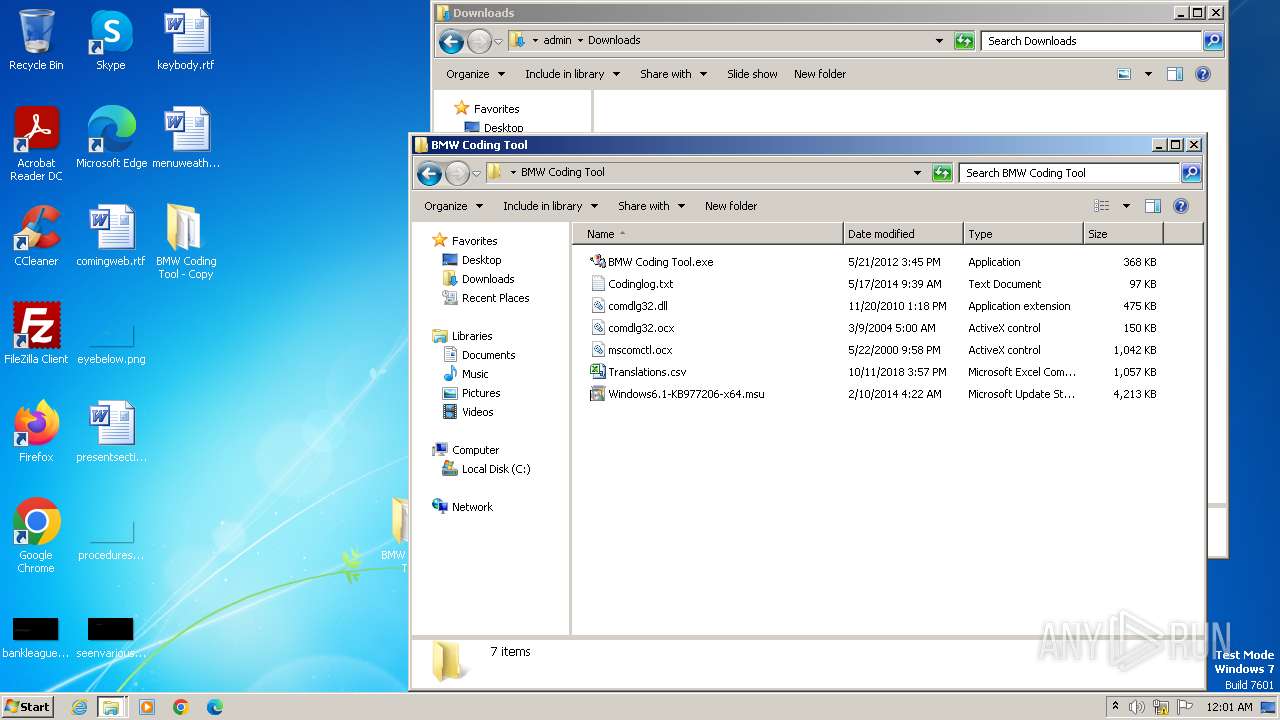This screenshot has height=720, width=1280.
Task: Open FileZilla Client shortcut
Action: pyautogui.click(x=36, y=333)
